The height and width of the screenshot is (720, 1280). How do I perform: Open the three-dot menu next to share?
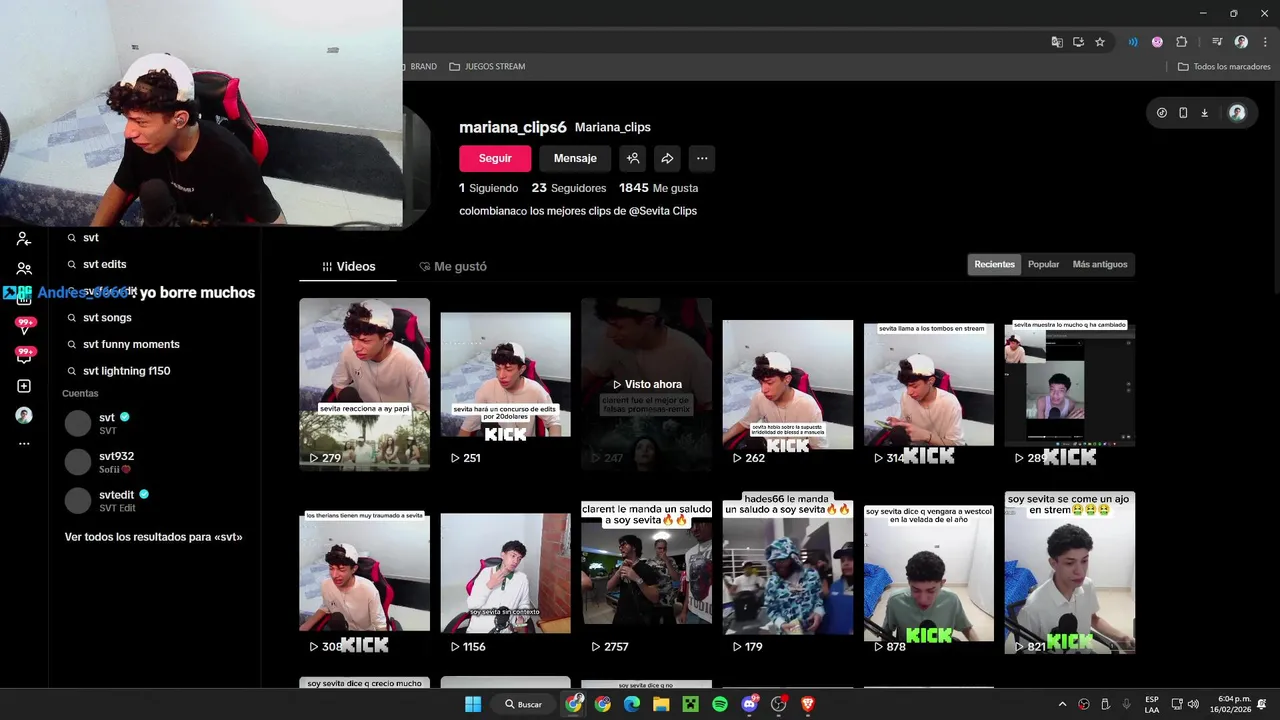click(702, 158)
